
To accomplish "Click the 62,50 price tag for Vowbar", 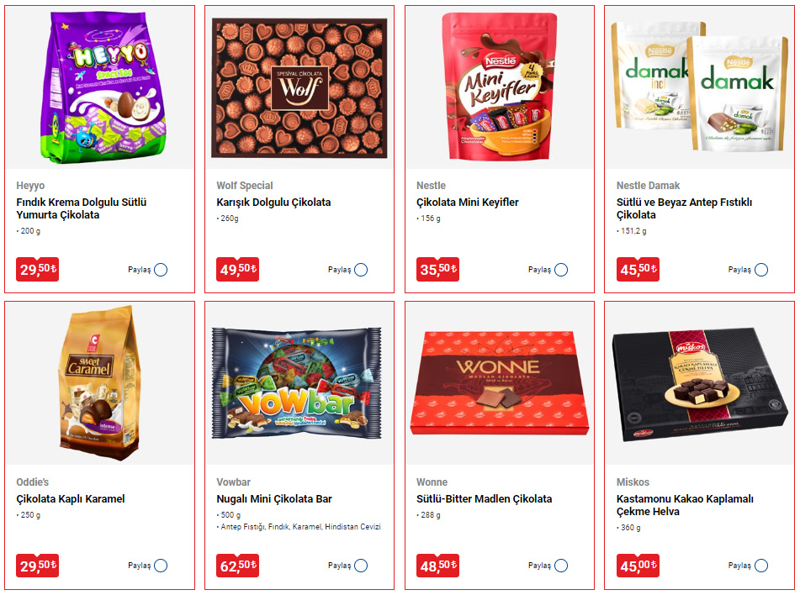I will click(x=237, y=565).
